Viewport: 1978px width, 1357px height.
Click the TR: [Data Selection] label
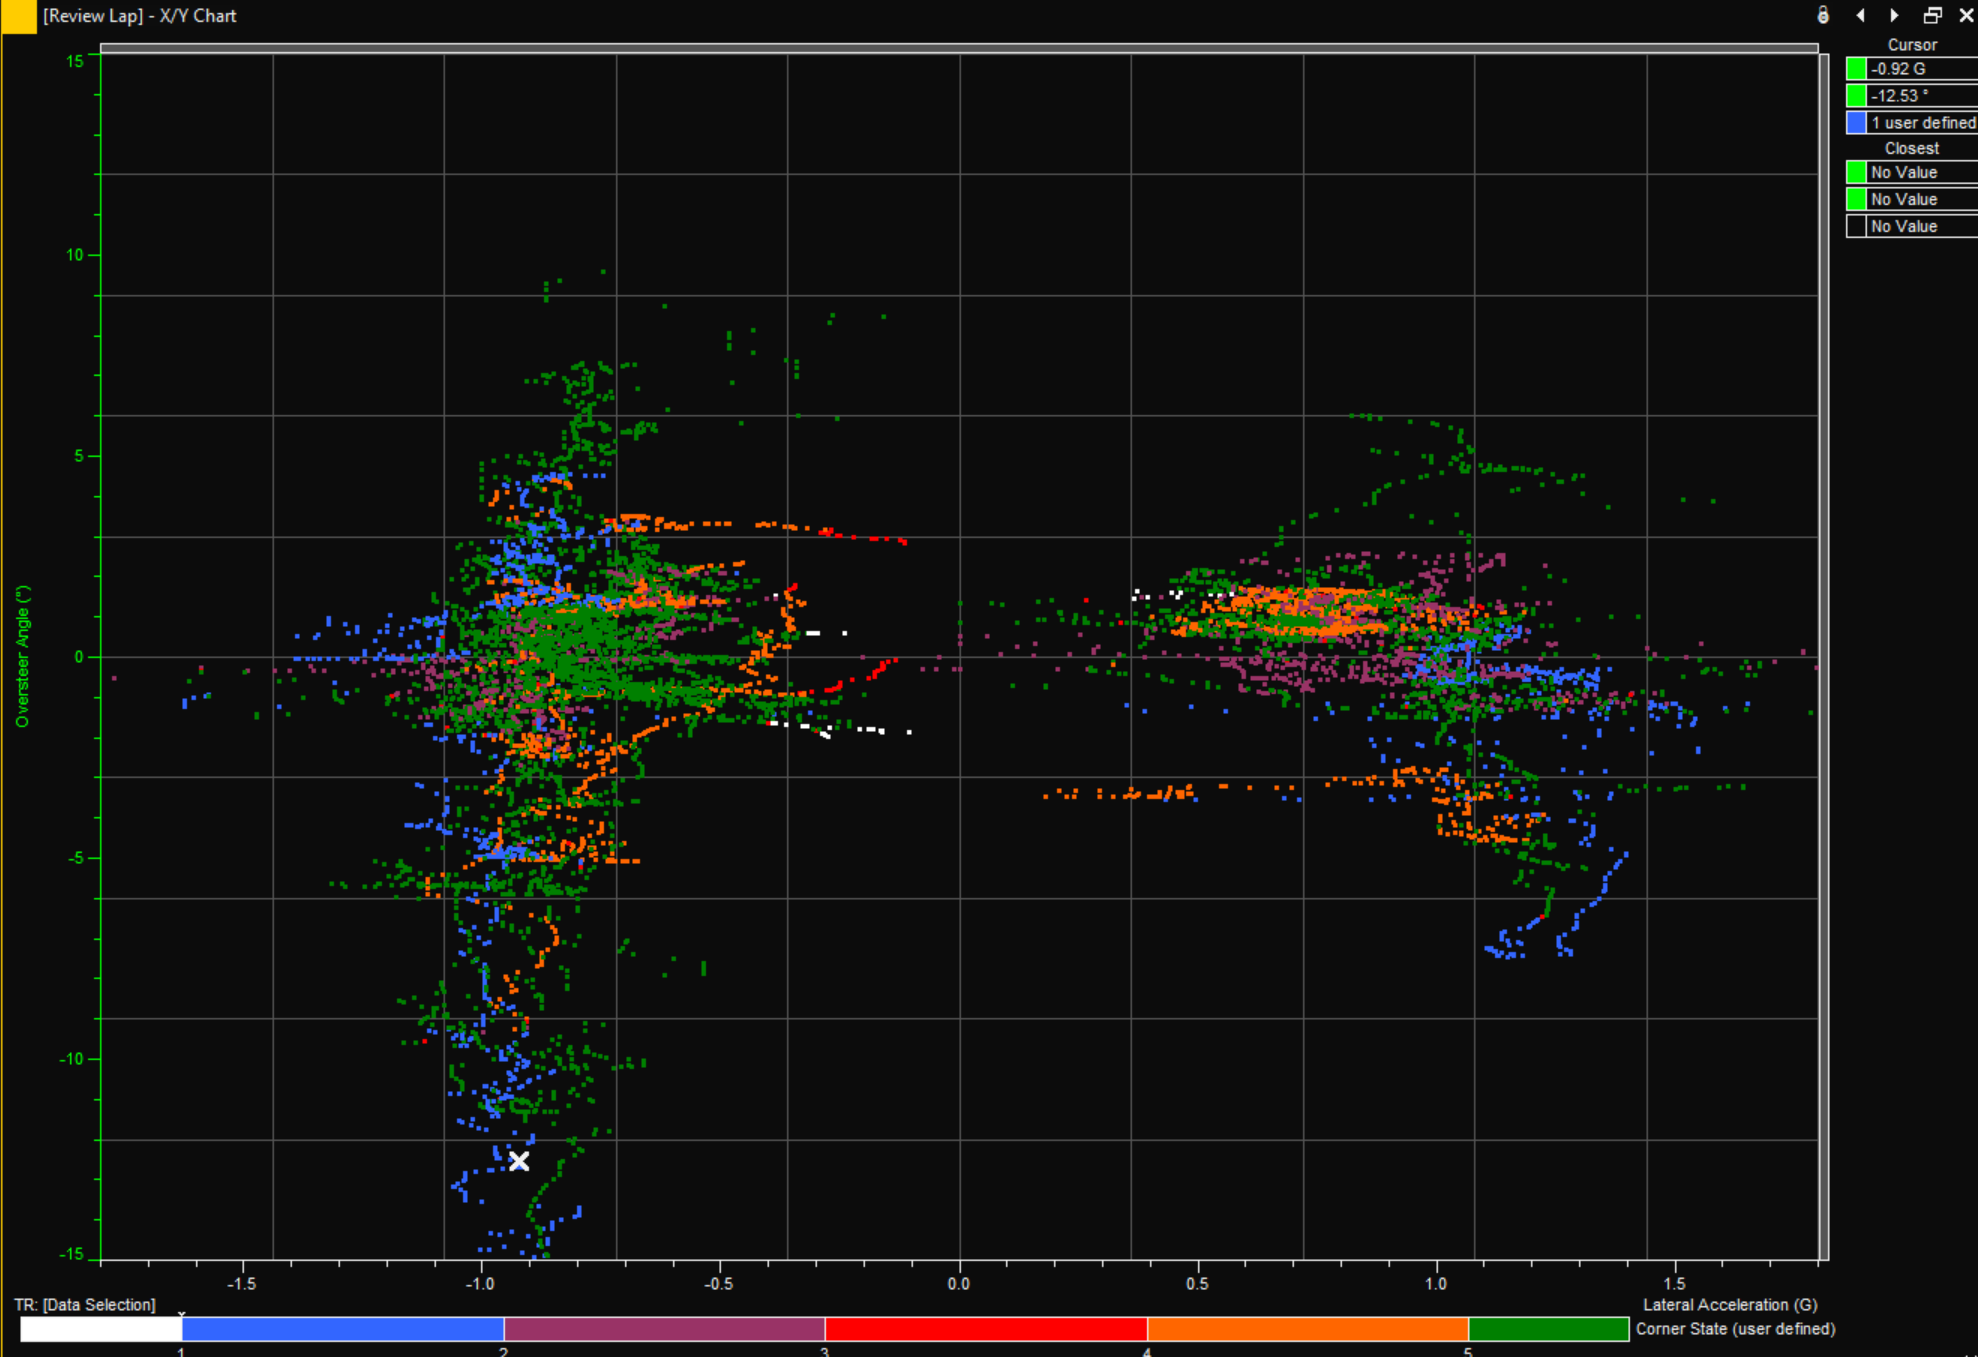pyautogui.click(x=85, y=1305)
